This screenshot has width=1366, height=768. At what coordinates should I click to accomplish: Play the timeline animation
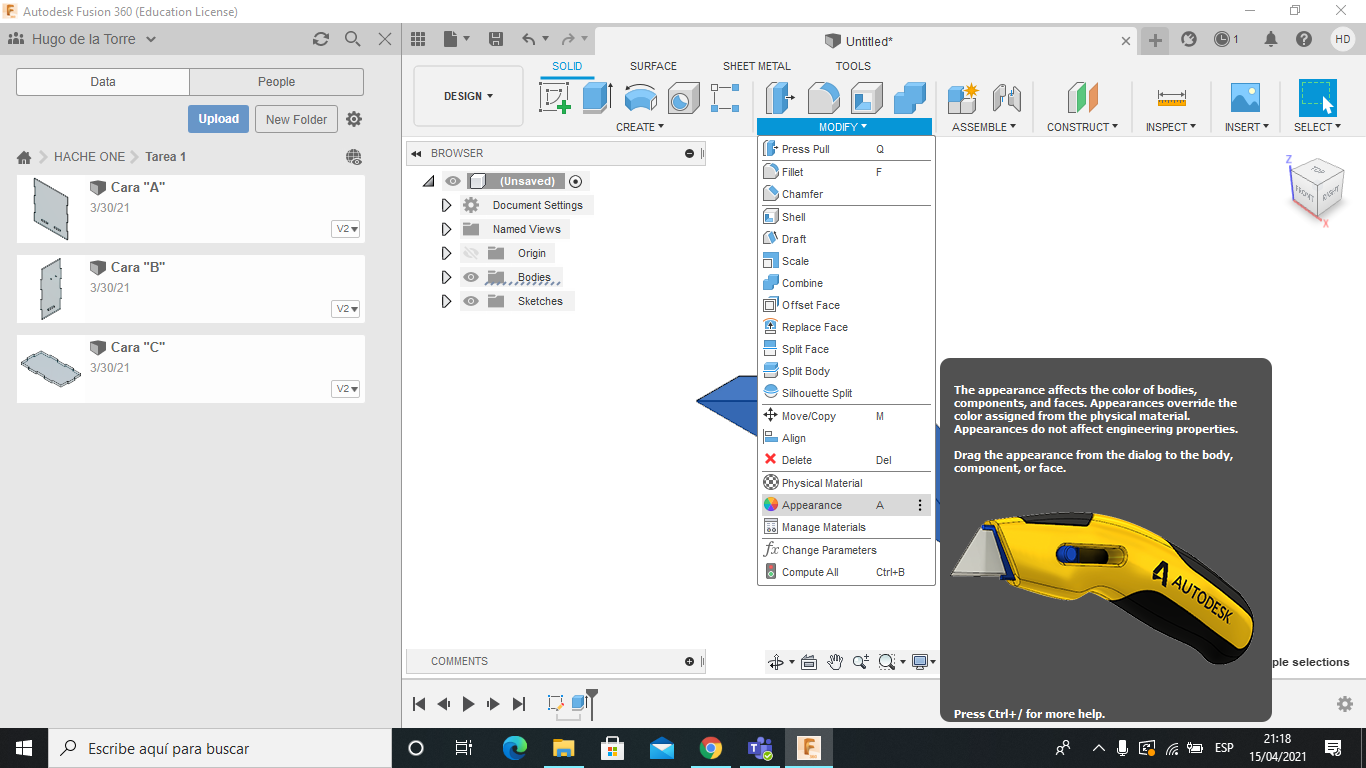tap(469, 704)
